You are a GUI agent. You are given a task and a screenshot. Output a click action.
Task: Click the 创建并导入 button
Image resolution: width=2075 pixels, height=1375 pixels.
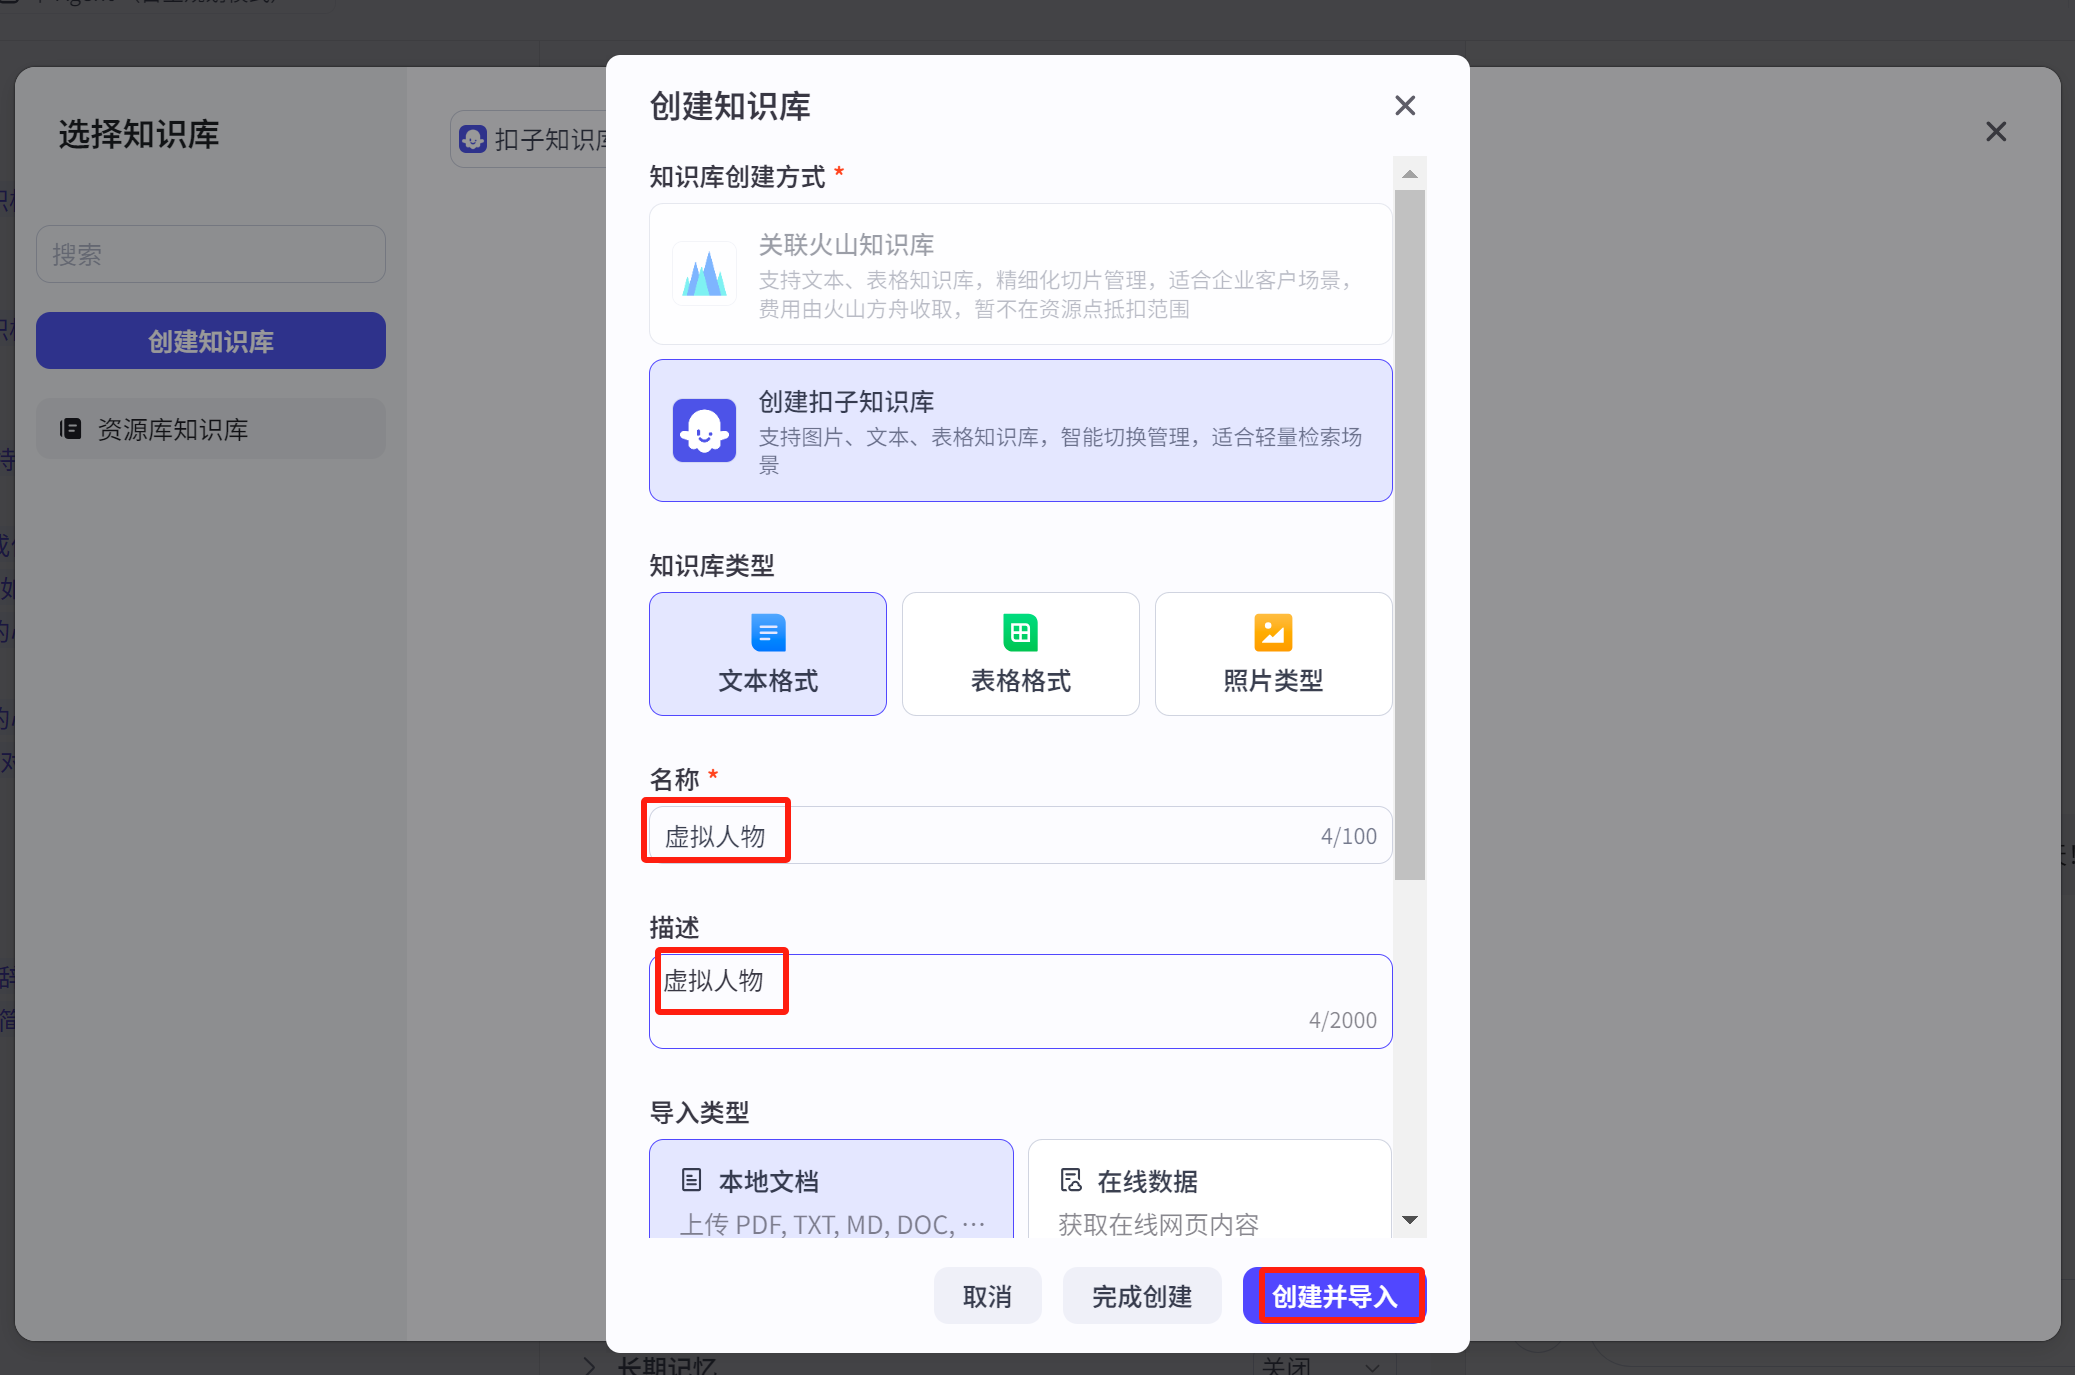[x=1334, y=1296]
